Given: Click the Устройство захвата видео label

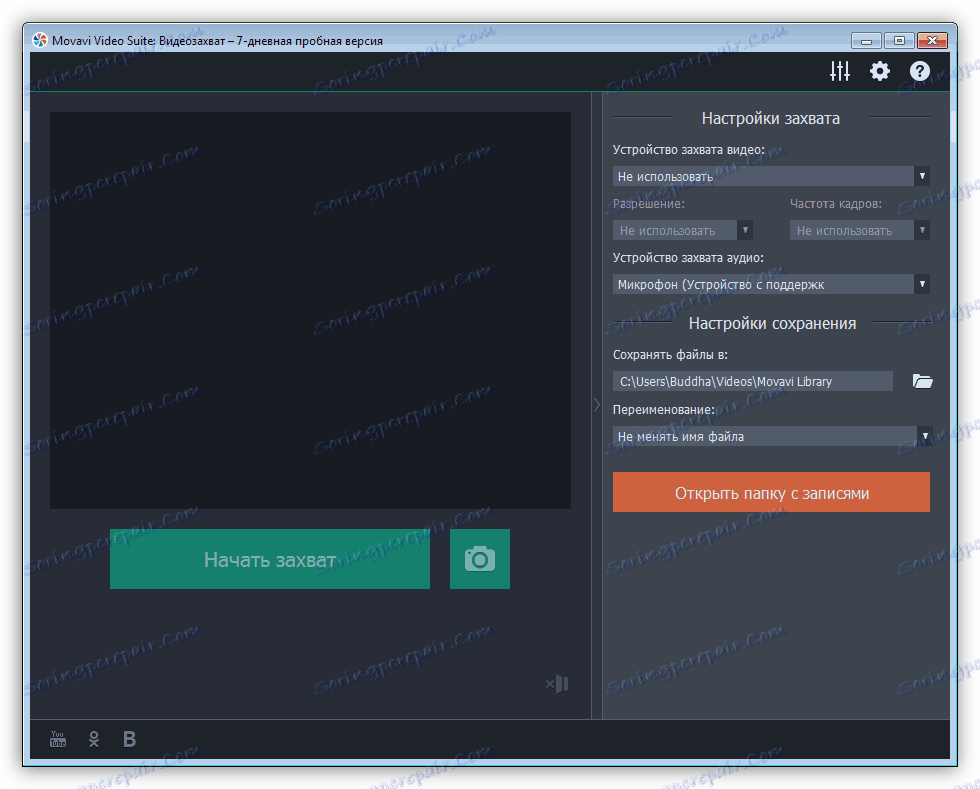Looking at the screenshot, I should [x=688, y=150].
